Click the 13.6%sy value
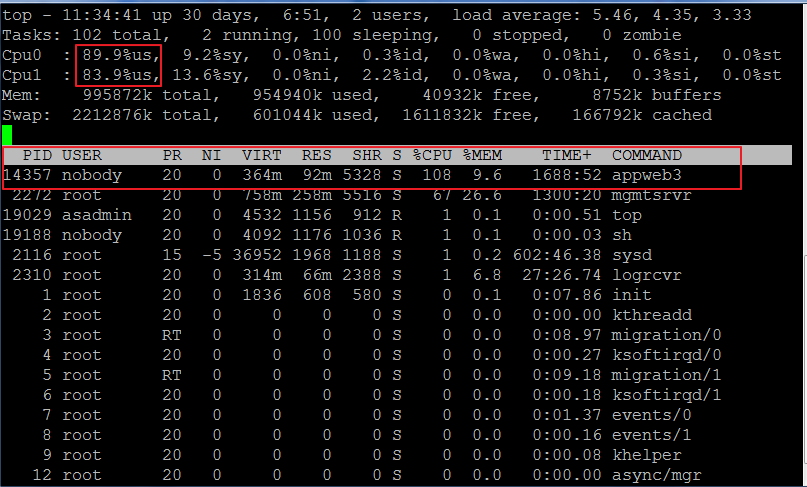Image resolution: width=807 pixels, height=487 pixels. pyautogui.click(x=211, y=76)
